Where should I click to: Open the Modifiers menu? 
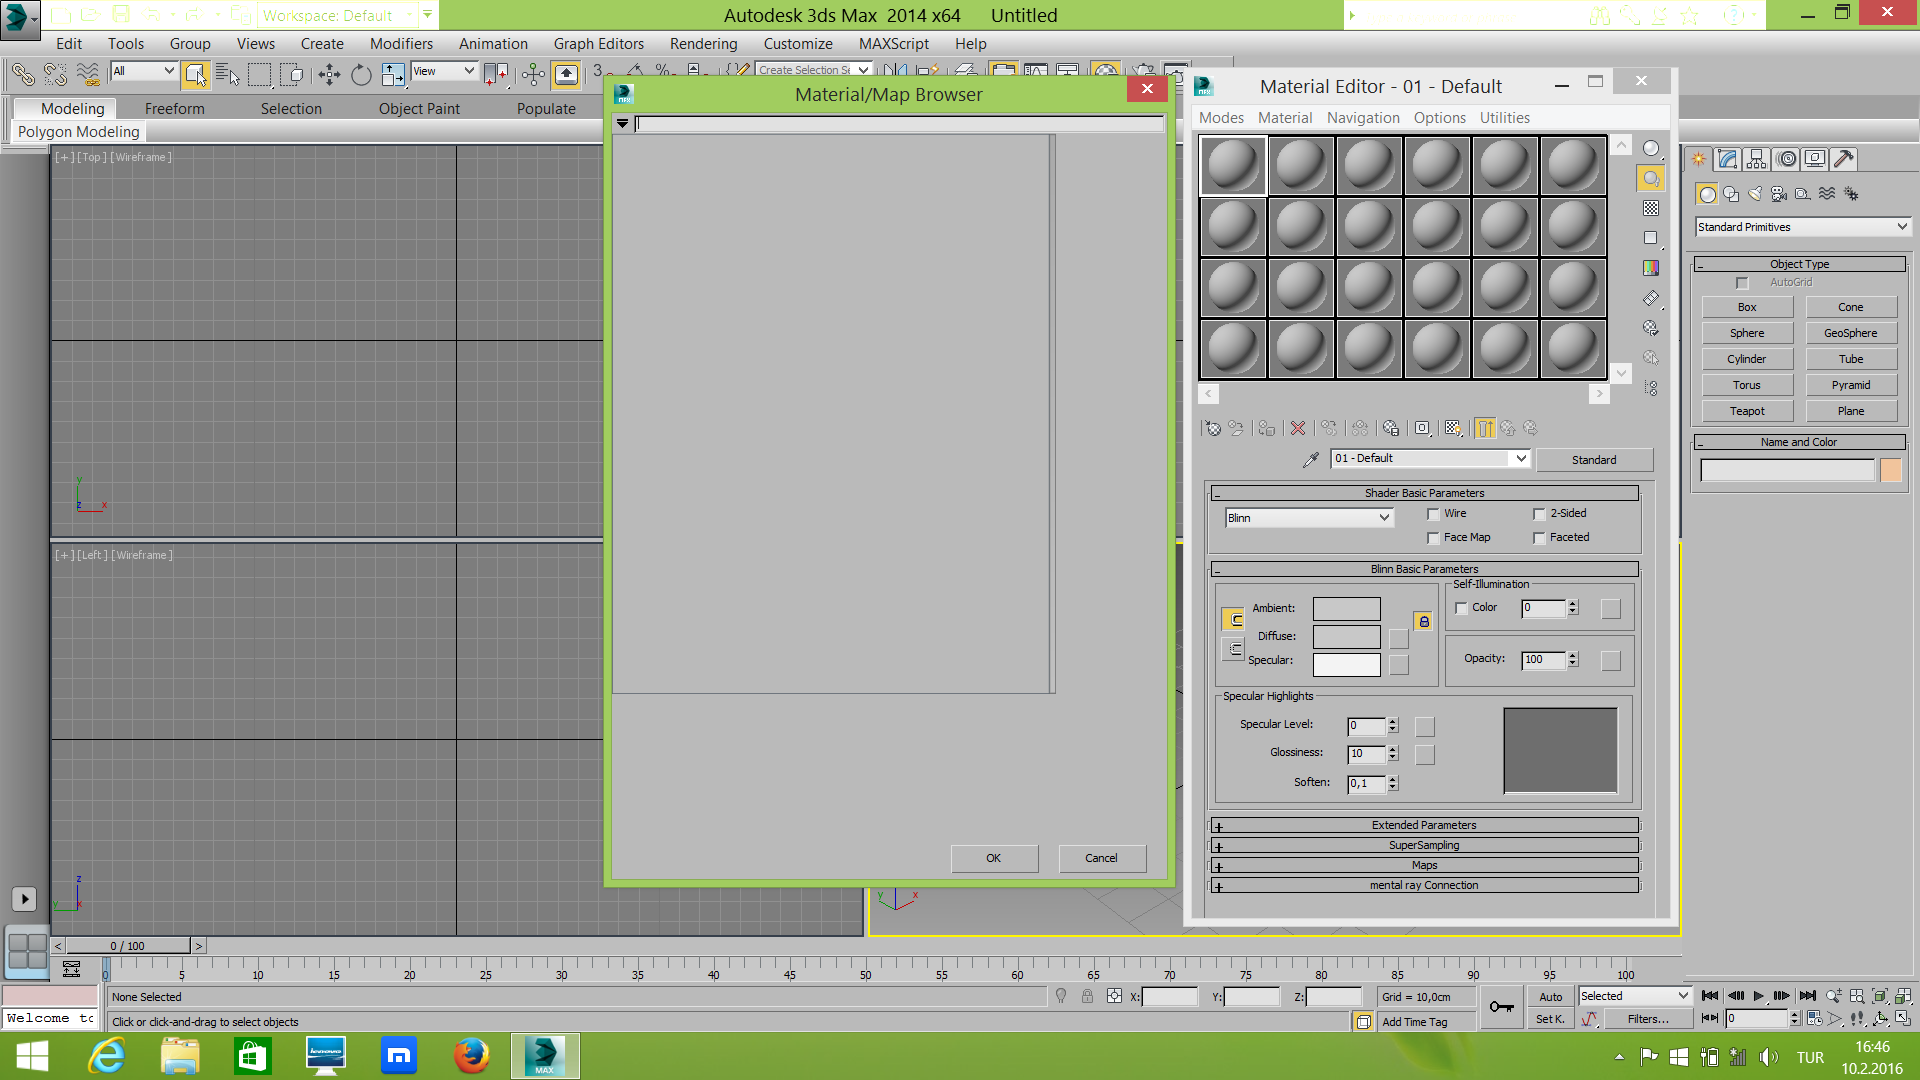click(x=401, y=44)
